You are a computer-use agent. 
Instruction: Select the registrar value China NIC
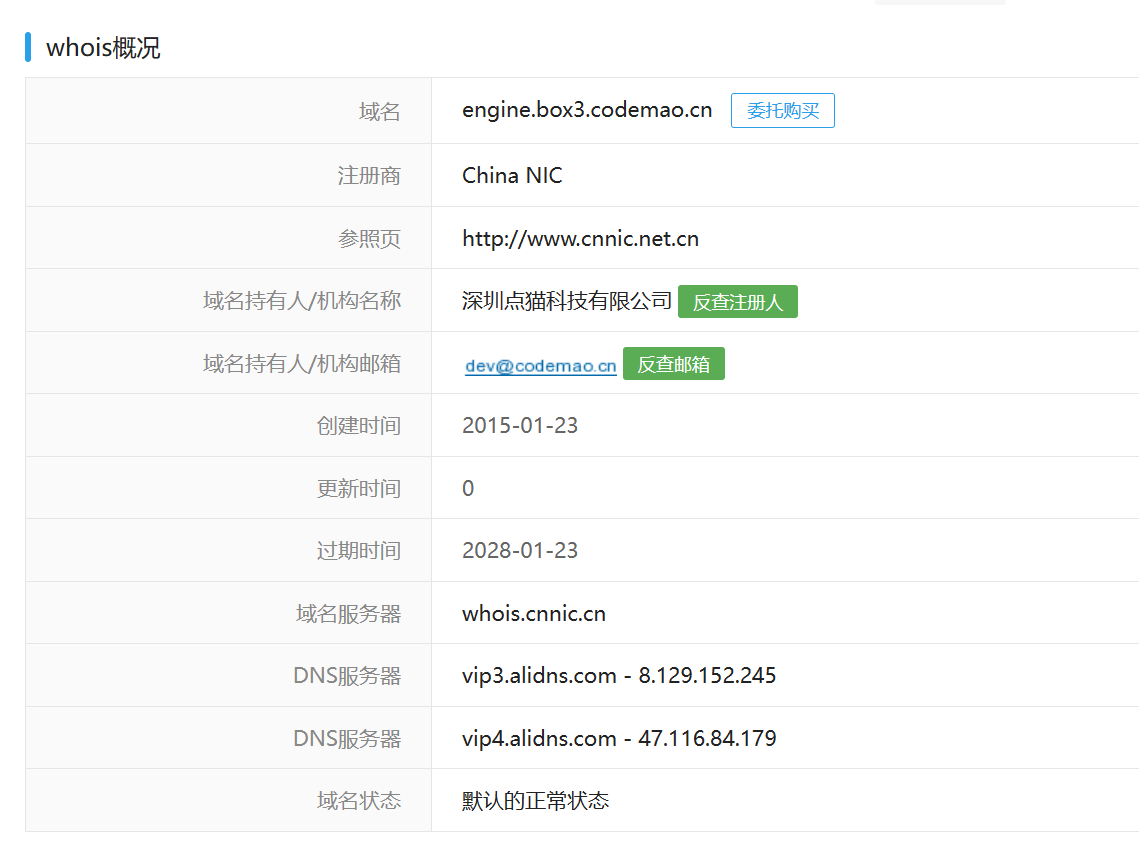[x=512, y=175]
